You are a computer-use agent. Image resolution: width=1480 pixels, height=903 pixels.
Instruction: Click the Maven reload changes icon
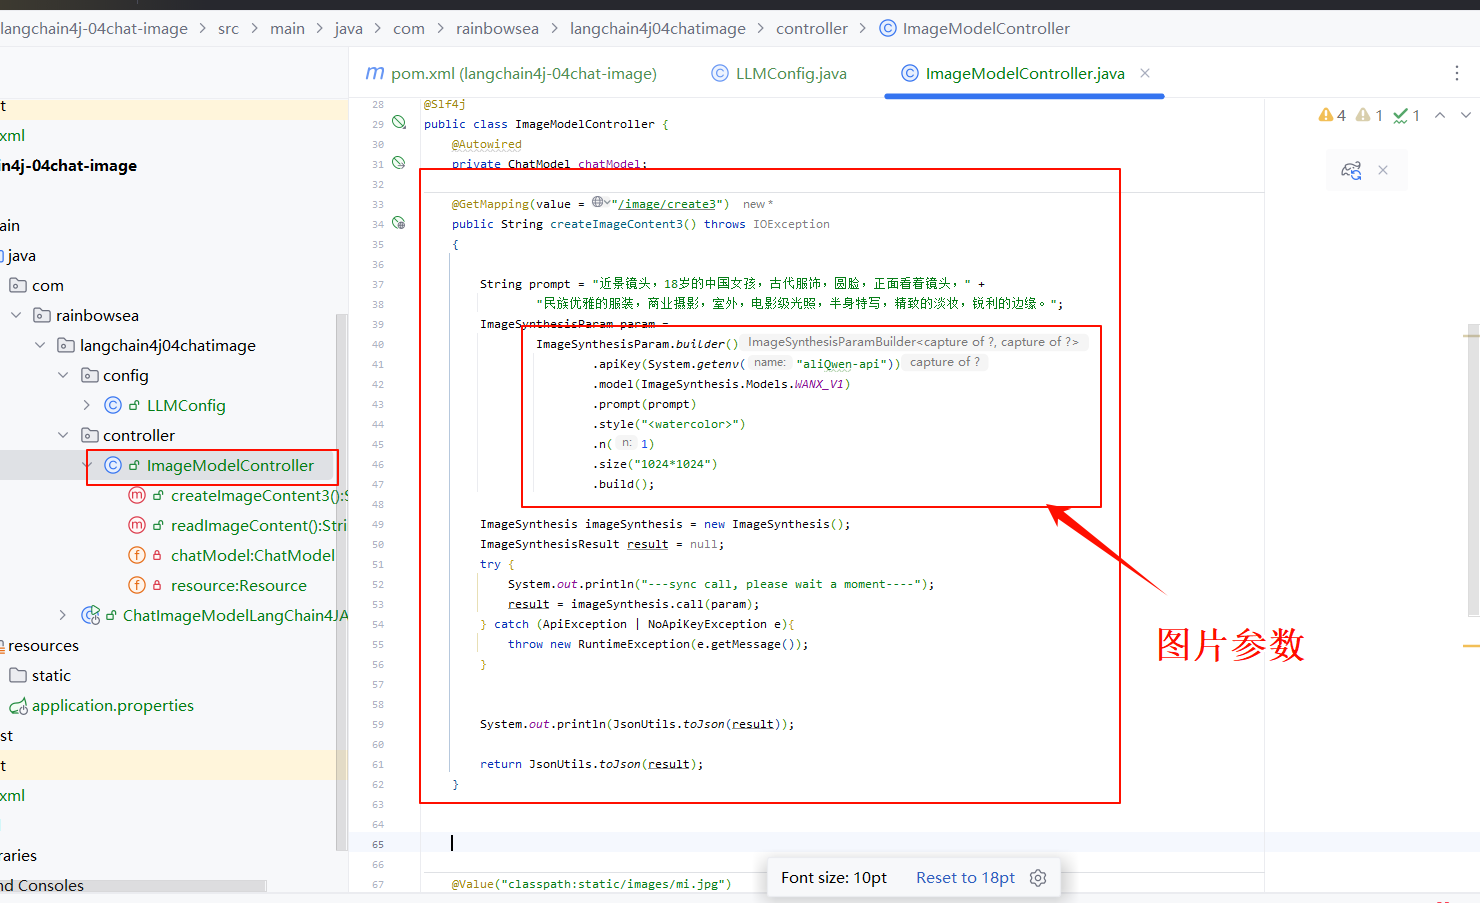click(1351, 171)
